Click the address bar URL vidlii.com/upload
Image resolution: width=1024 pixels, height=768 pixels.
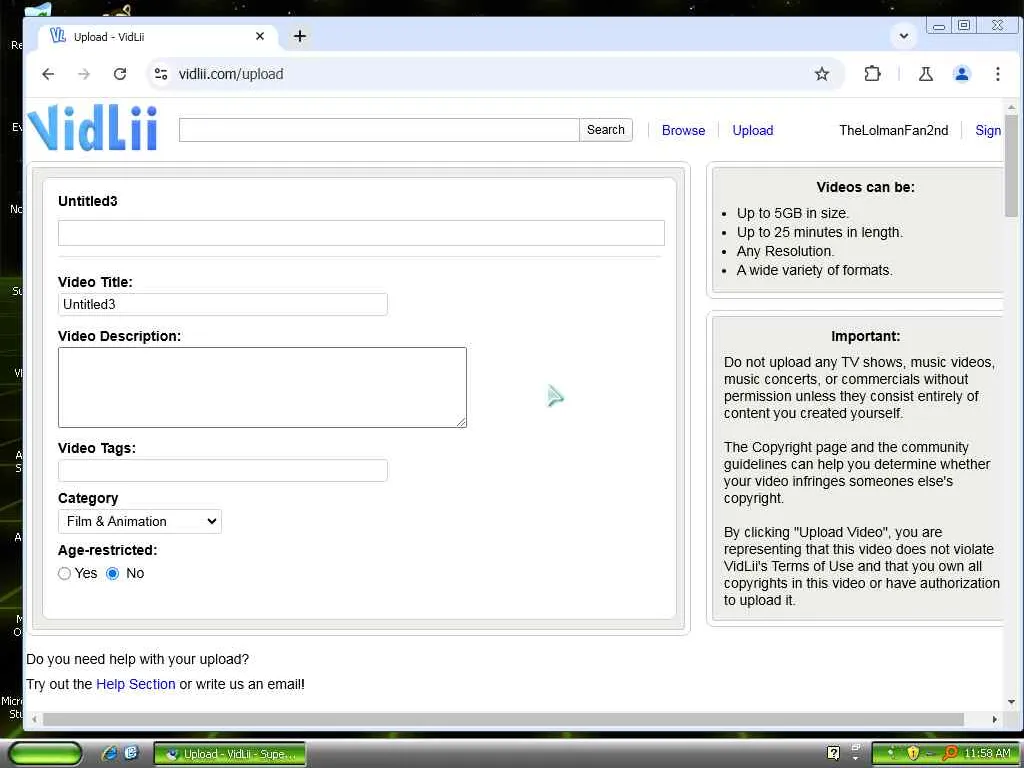[x=231, y=74]
